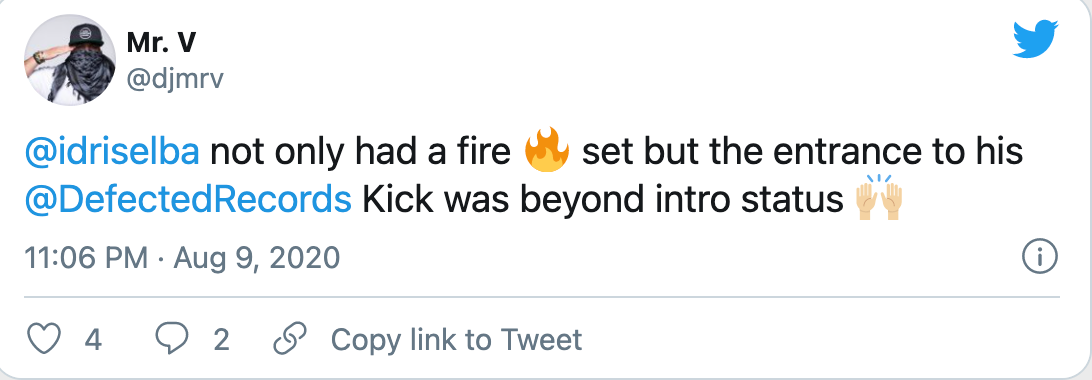The width and height of the screenshot is (1092, 380).
Task: Click the text 'not only had a fire'
Action: (x=361, y=152)
